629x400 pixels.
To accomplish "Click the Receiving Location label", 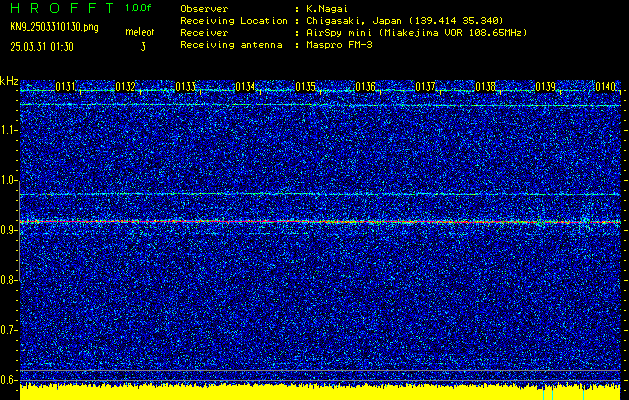I will pyautogui.click(x=234, y=21).
